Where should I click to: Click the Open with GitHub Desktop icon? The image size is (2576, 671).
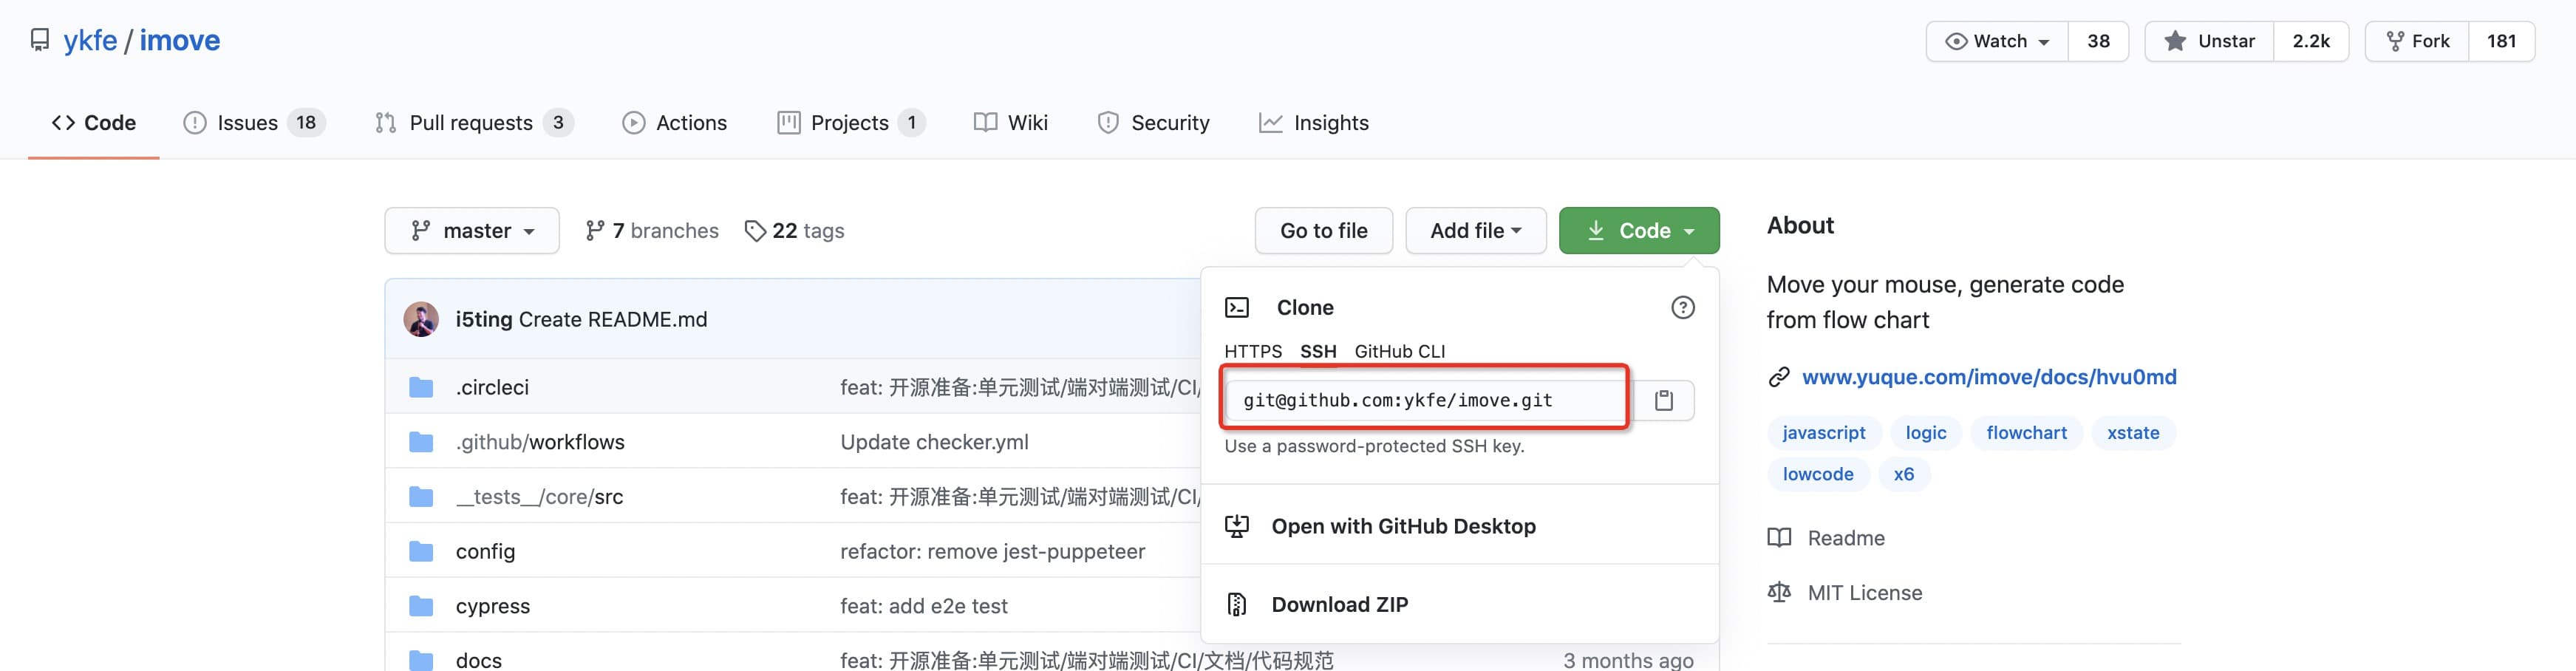coord(1237,526)
